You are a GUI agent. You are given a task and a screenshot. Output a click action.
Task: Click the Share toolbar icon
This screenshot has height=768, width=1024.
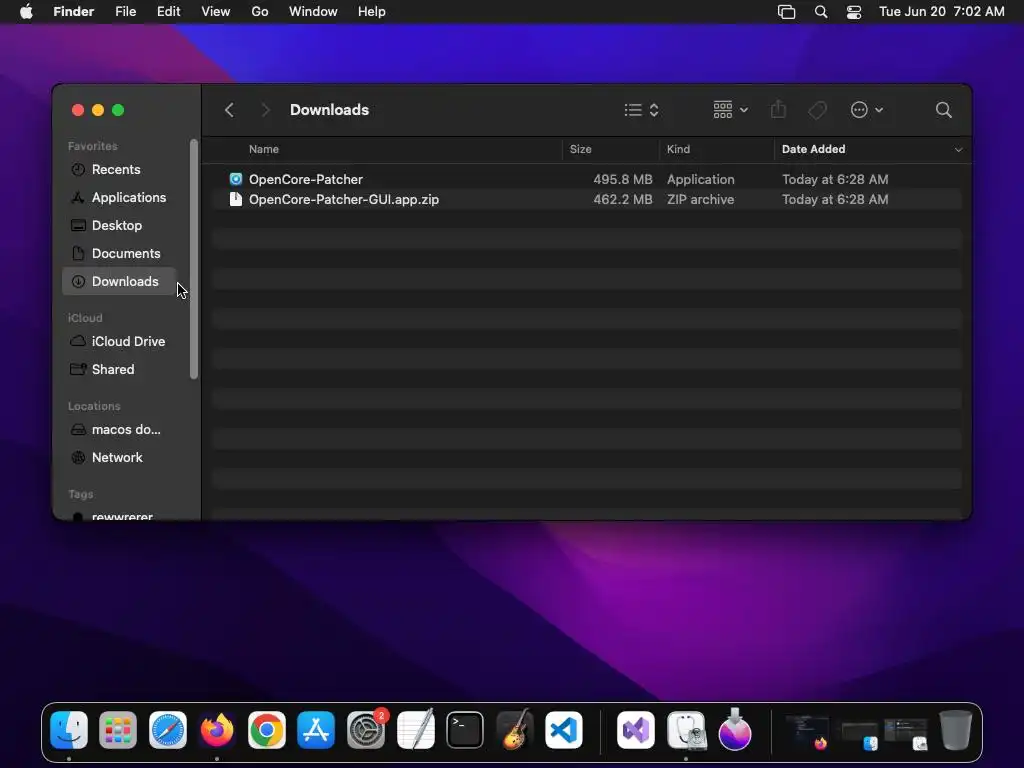[778, 109]
